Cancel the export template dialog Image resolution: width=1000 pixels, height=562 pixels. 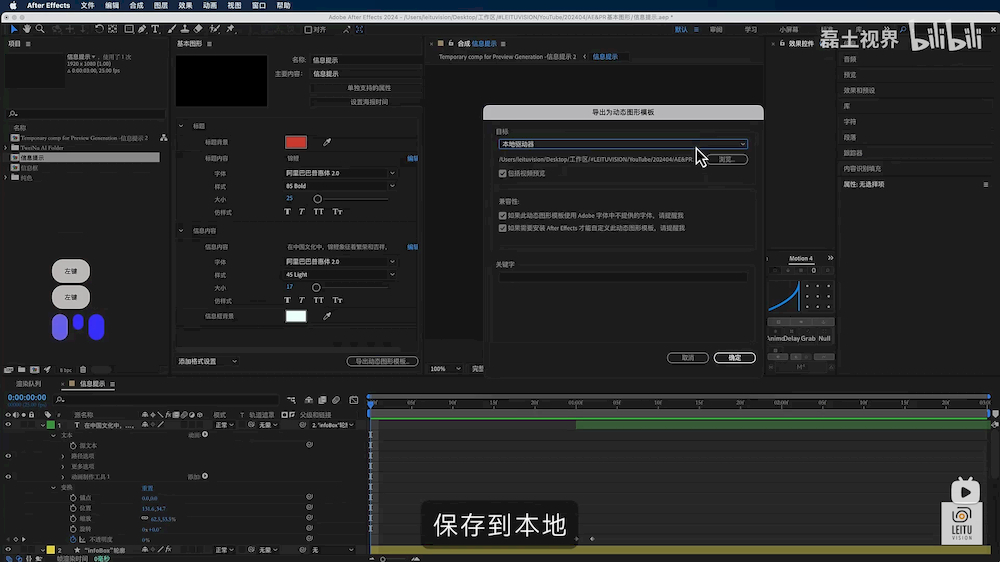pos(688,358)
